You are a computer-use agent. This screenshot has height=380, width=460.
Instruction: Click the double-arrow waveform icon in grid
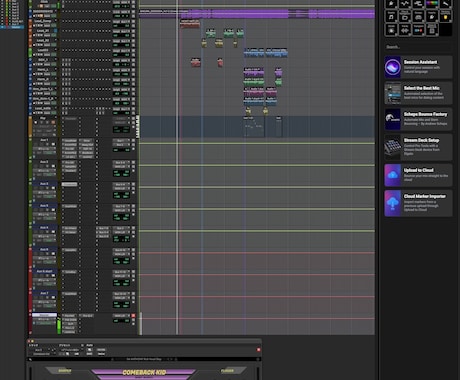coord(405,30)
